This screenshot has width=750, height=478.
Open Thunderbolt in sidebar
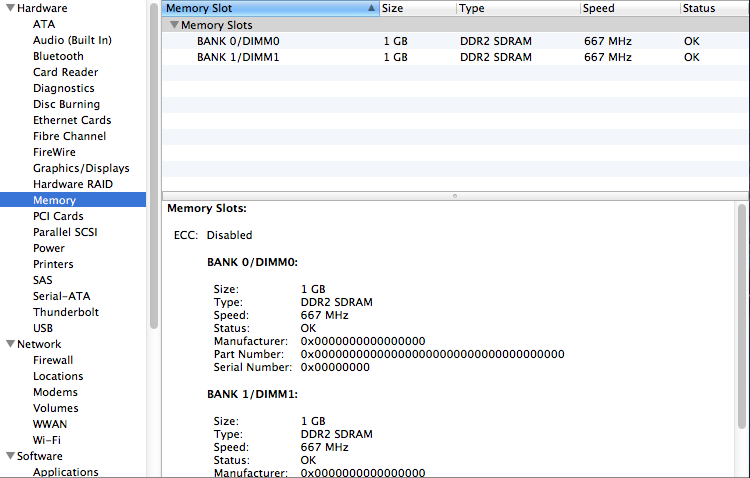(66, 312)
